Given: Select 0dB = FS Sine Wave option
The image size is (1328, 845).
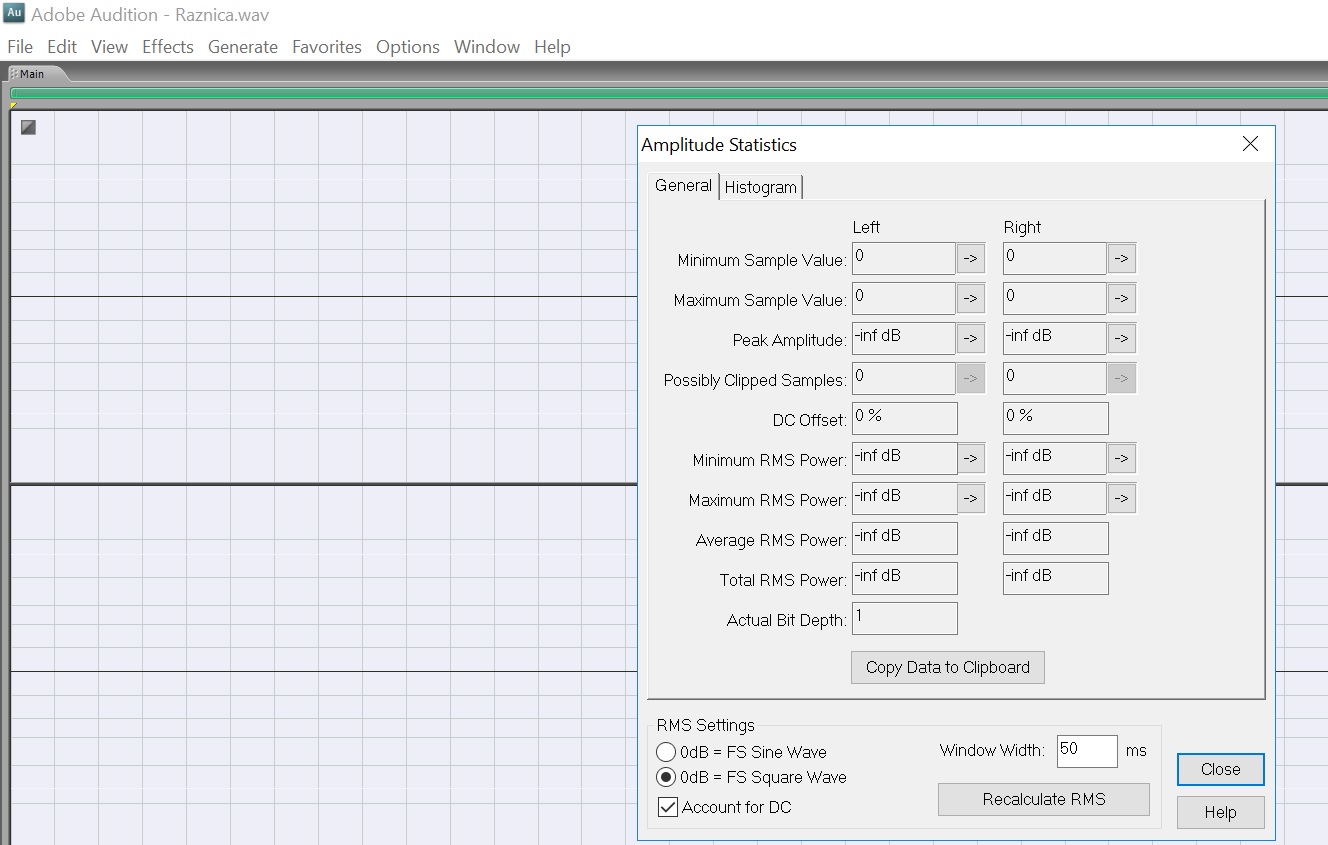Looking at the screenshot, I should tap(666, 752).
